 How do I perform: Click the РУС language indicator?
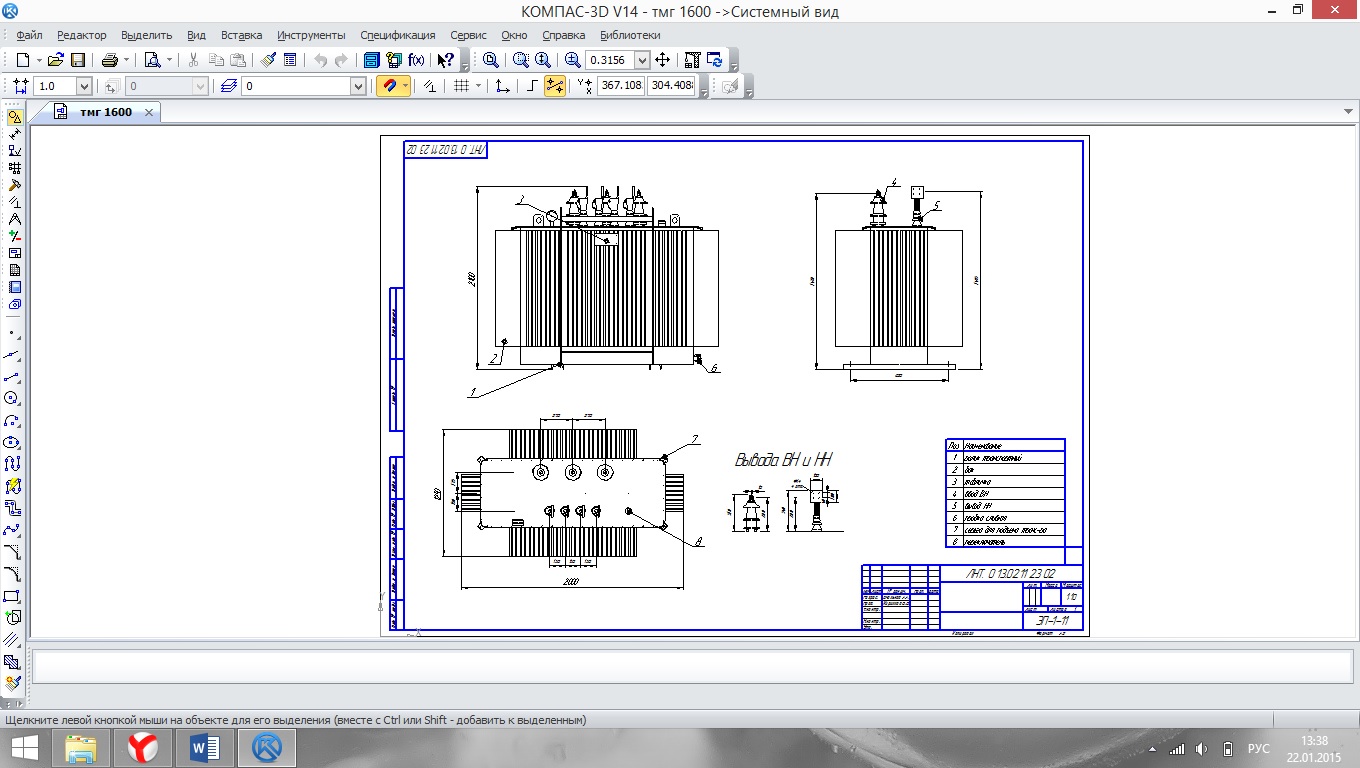tap(1259, 749)
